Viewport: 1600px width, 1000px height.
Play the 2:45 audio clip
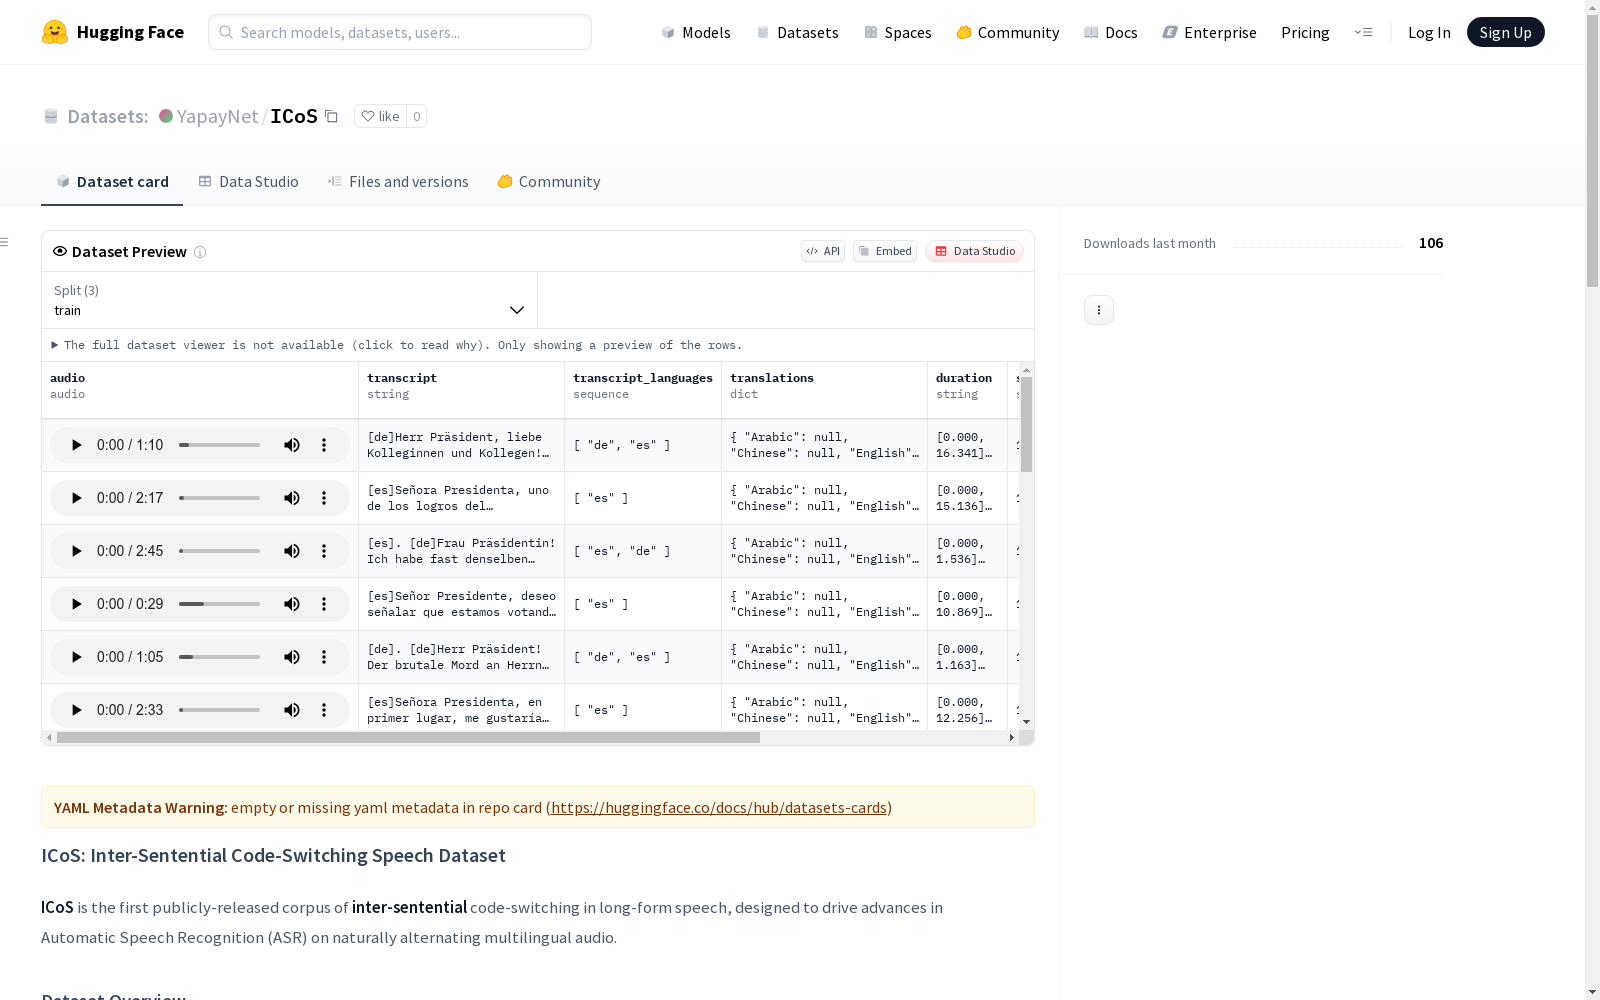76,551
